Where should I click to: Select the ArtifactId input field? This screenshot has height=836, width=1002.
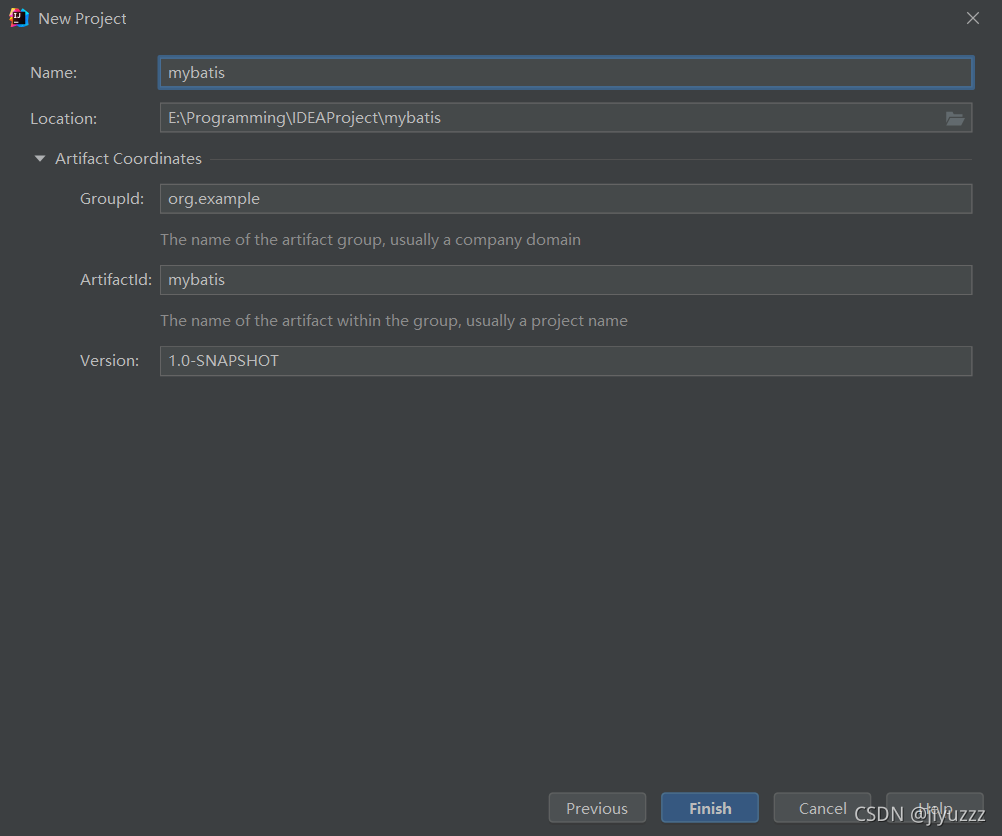coord(566,280)
